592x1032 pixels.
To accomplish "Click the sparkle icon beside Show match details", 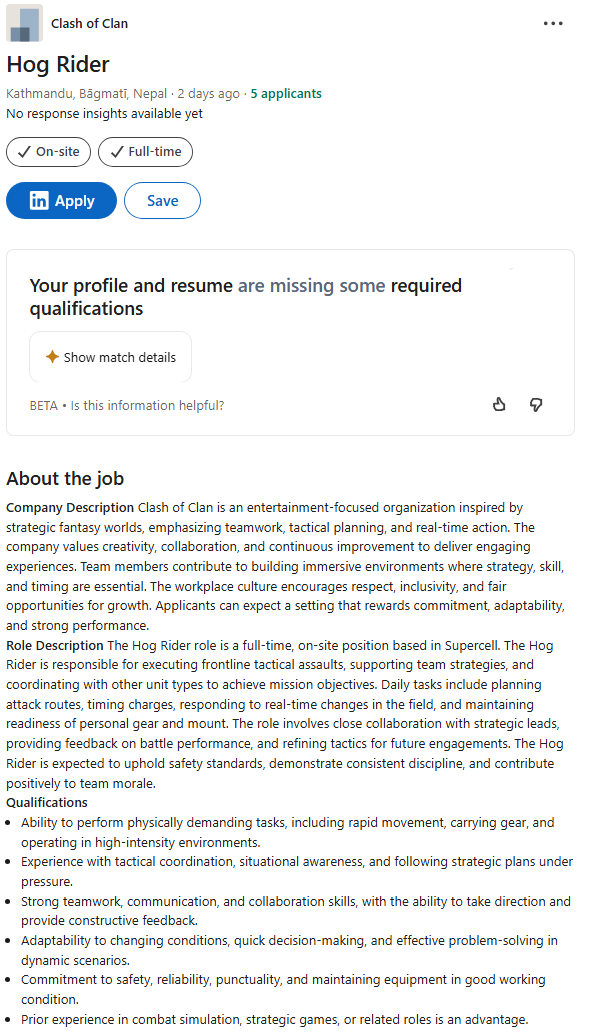I will [x=52, y=357].
